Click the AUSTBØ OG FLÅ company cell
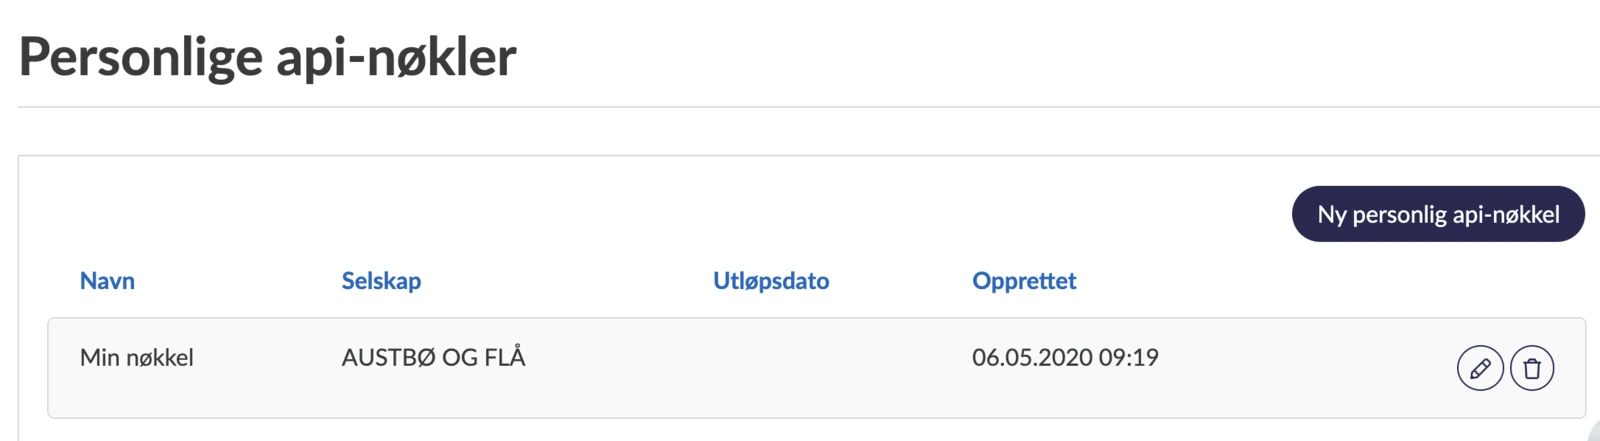Screen dimensions: 1600x441 tap(433, 357)
